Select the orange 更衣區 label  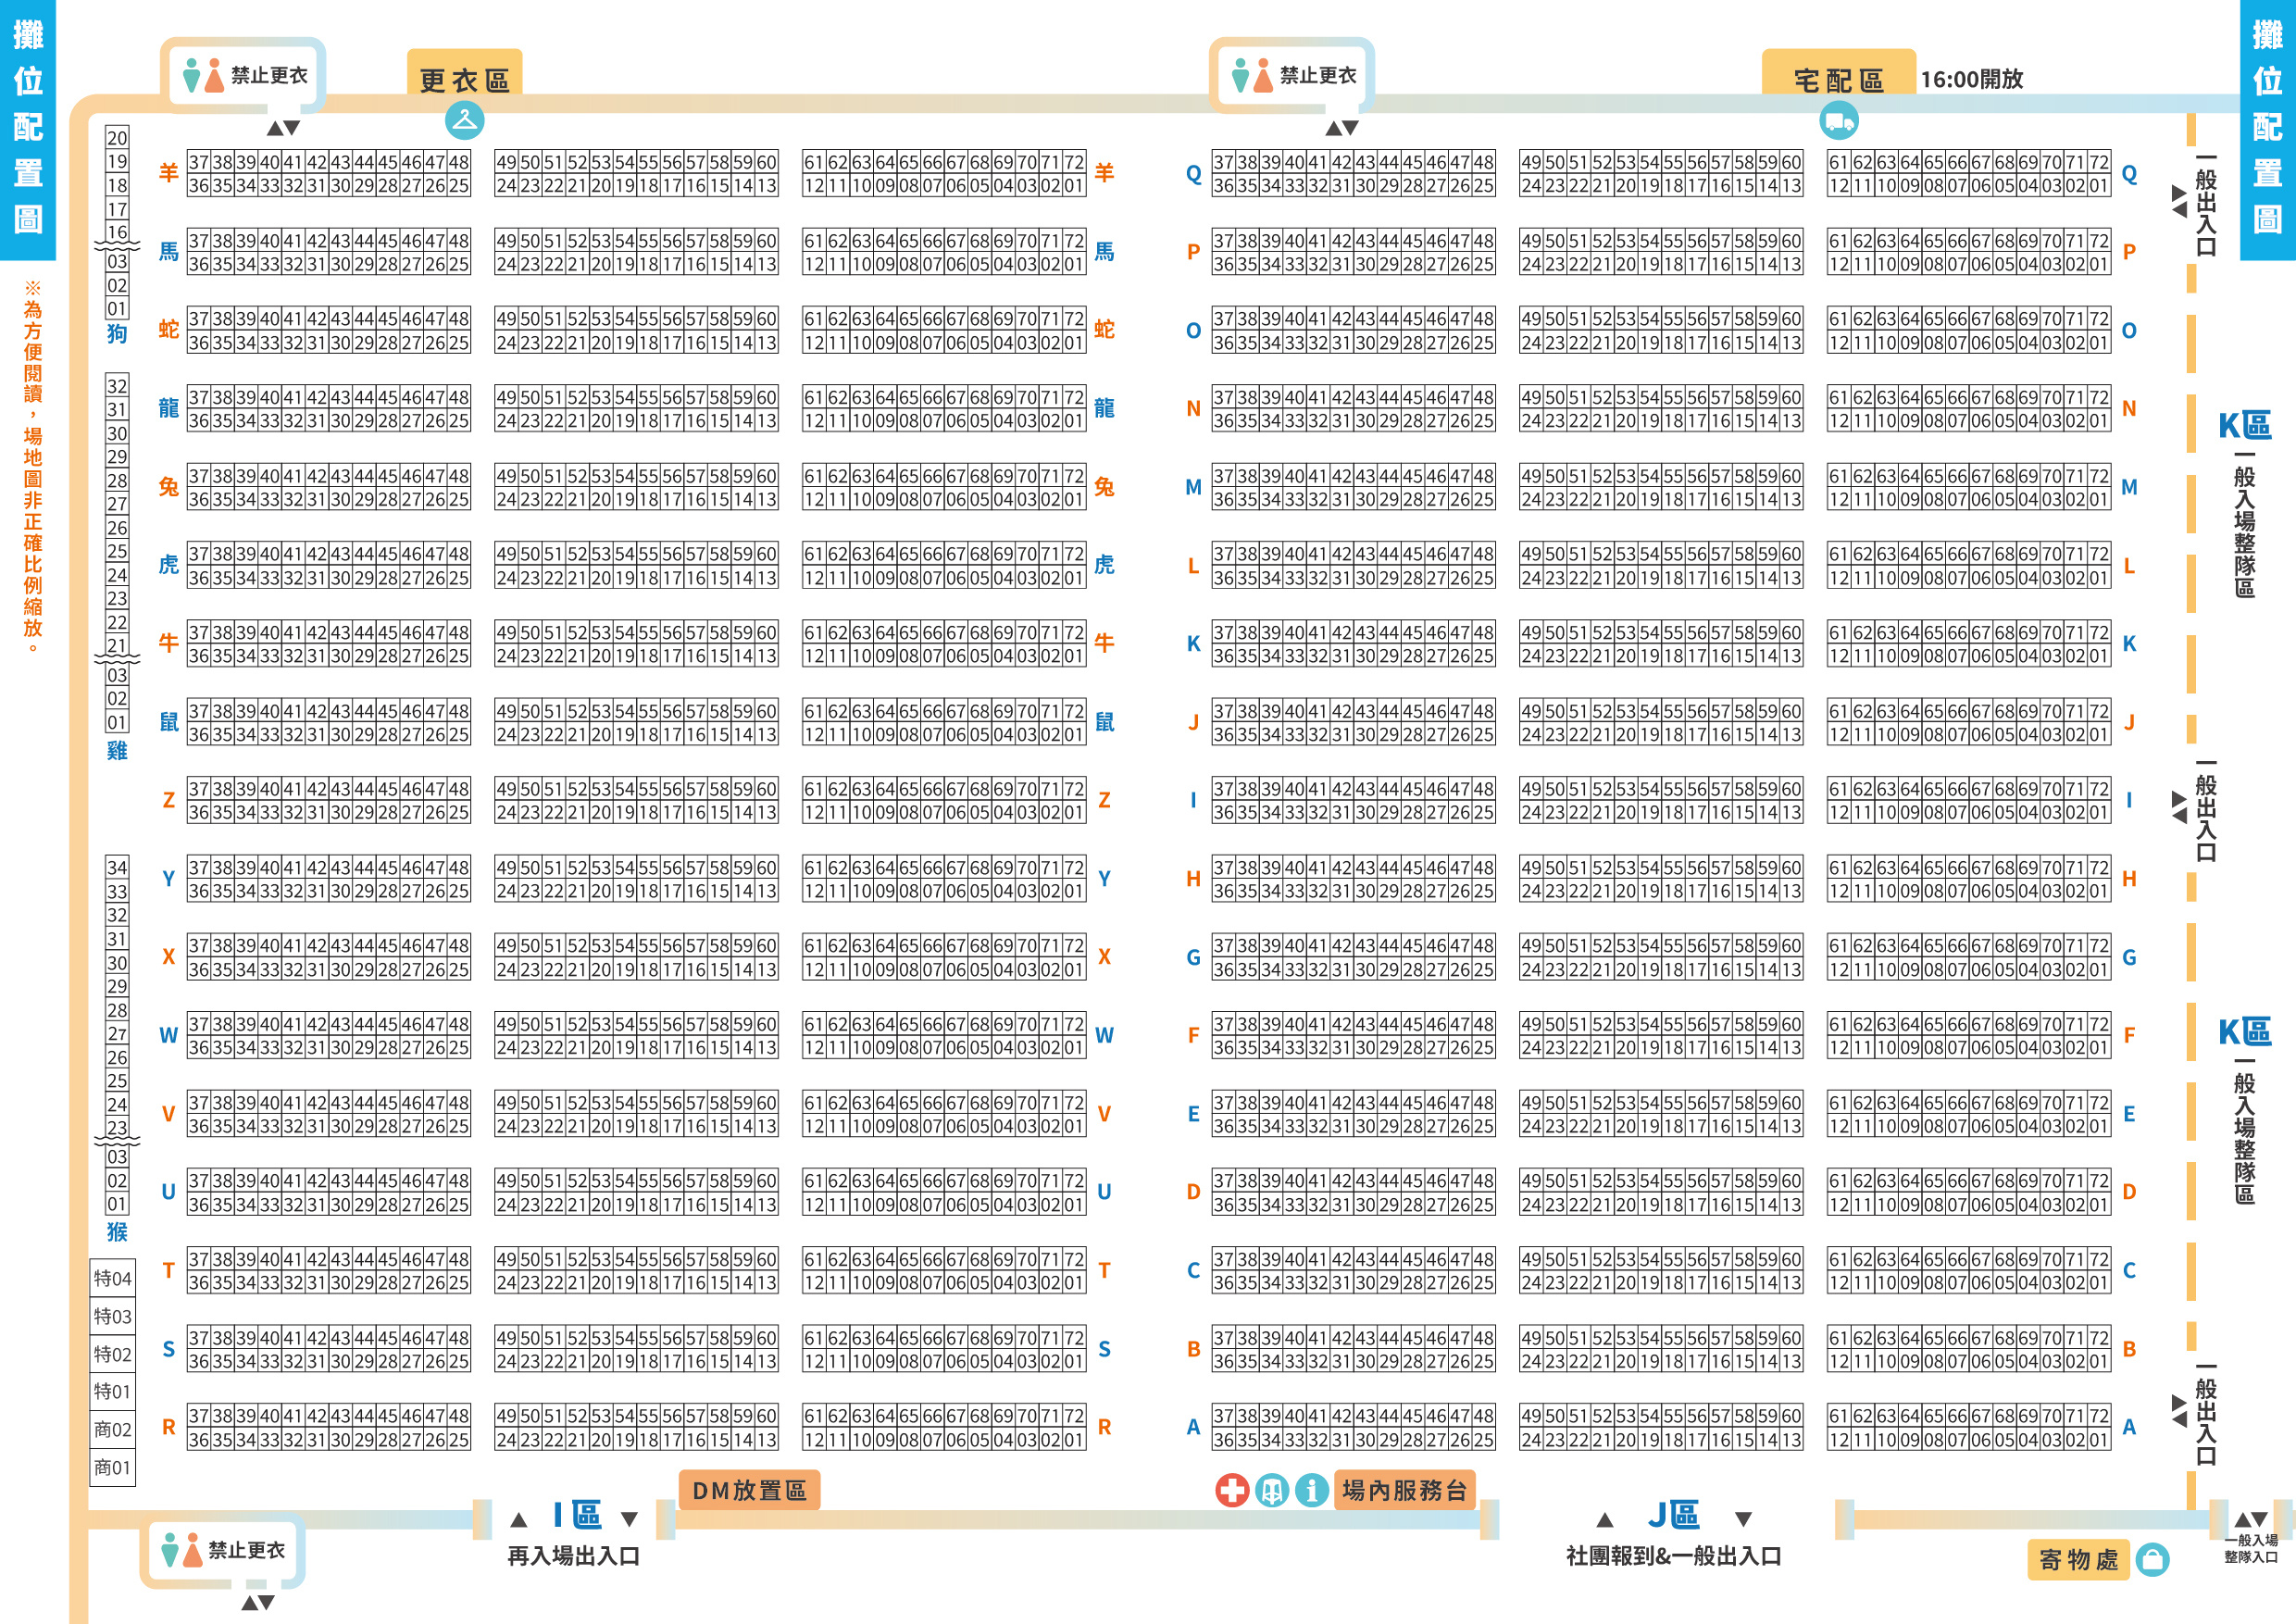[464, 80]
